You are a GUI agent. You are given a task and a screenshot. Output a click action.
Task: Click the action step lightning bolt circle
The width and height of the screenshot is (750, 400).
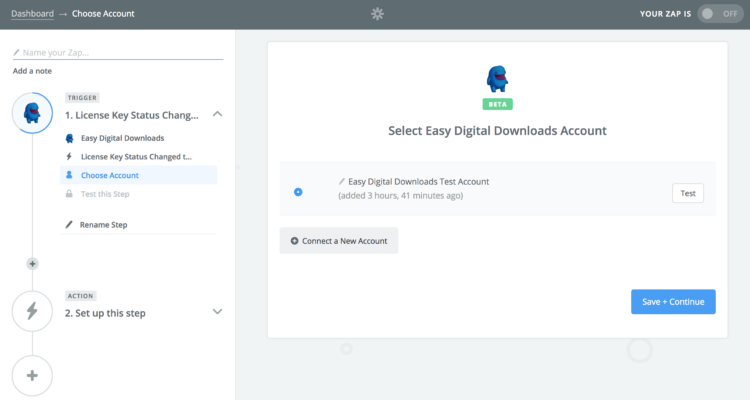(x=32, y=311)
